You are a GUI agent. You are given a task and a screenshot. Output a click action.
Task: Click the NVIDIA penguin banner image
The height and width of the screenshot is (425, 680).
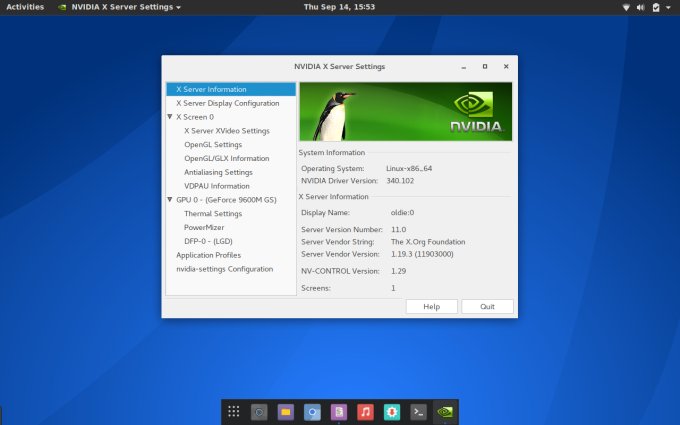point(405,111)
